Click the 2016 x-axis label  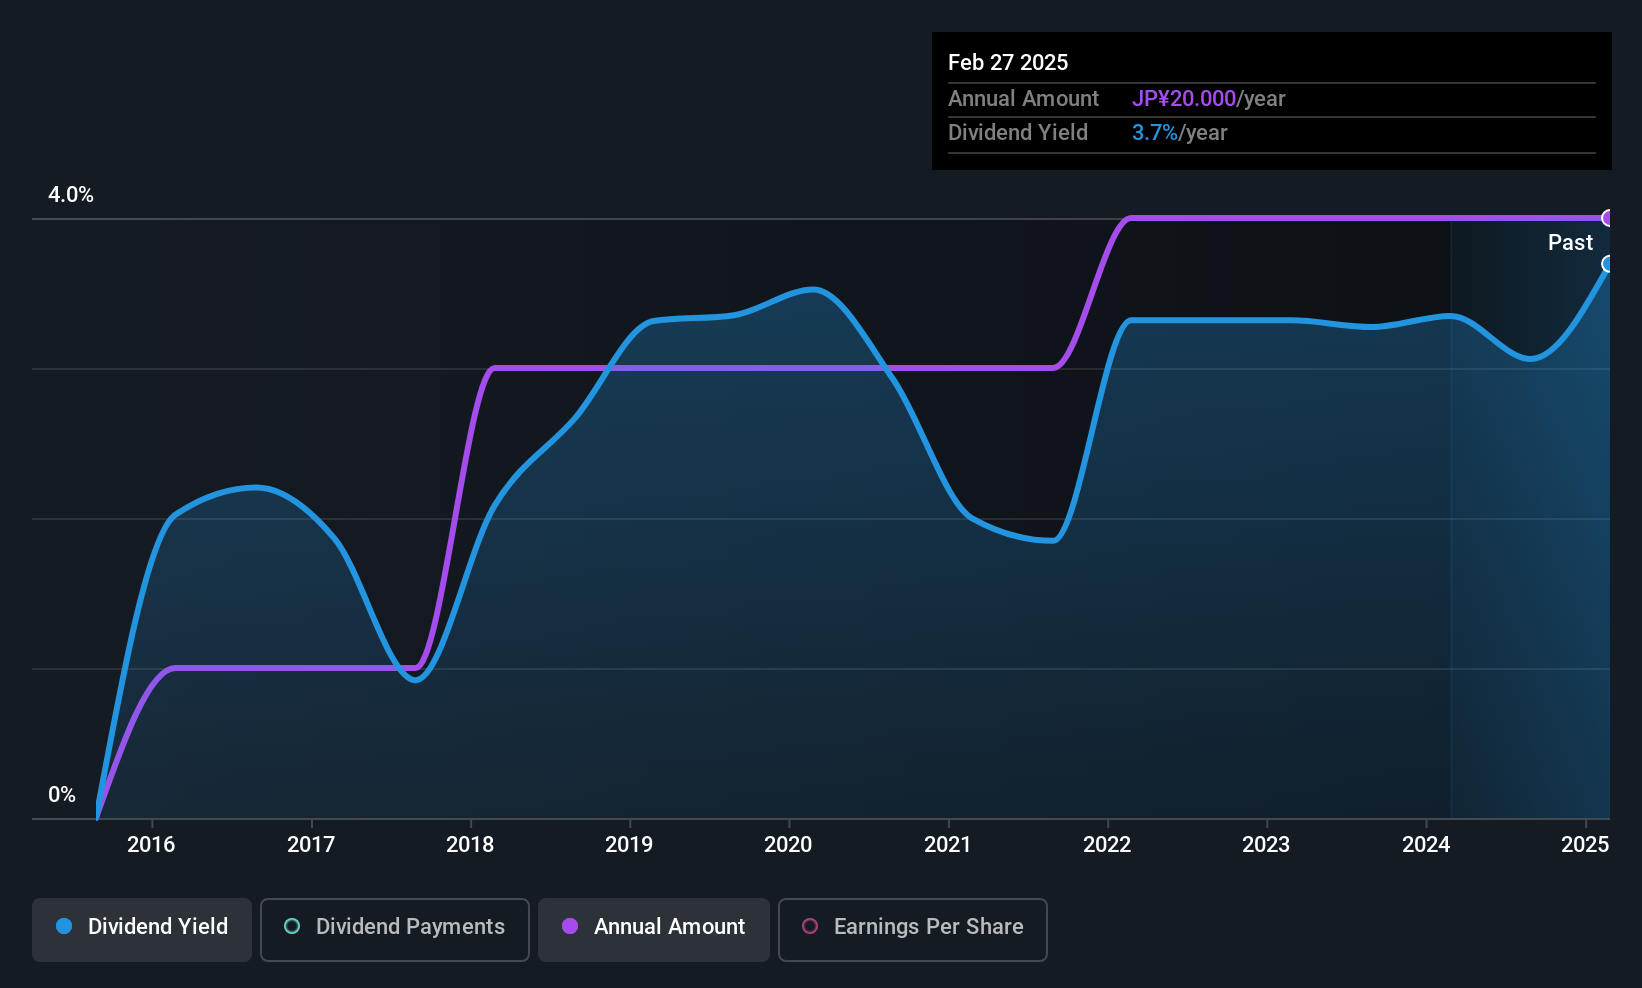tap(151, 844)
